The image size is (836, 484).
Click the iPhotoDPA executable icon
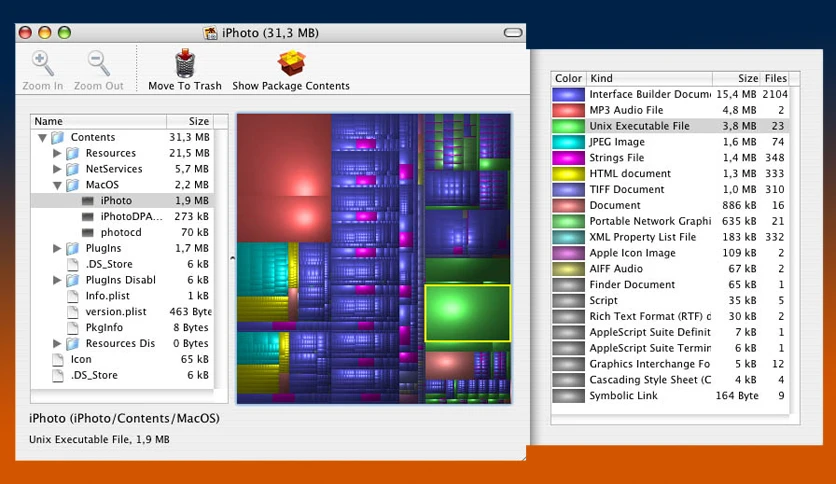click(x=87, y=217)
